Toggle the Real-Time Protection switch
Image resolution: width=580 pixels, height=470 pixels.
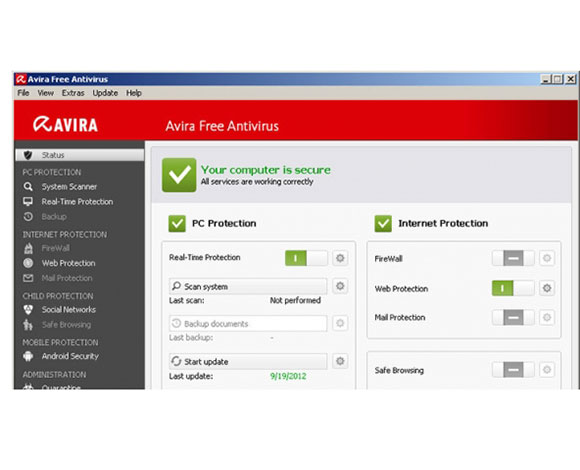(306, 258)
